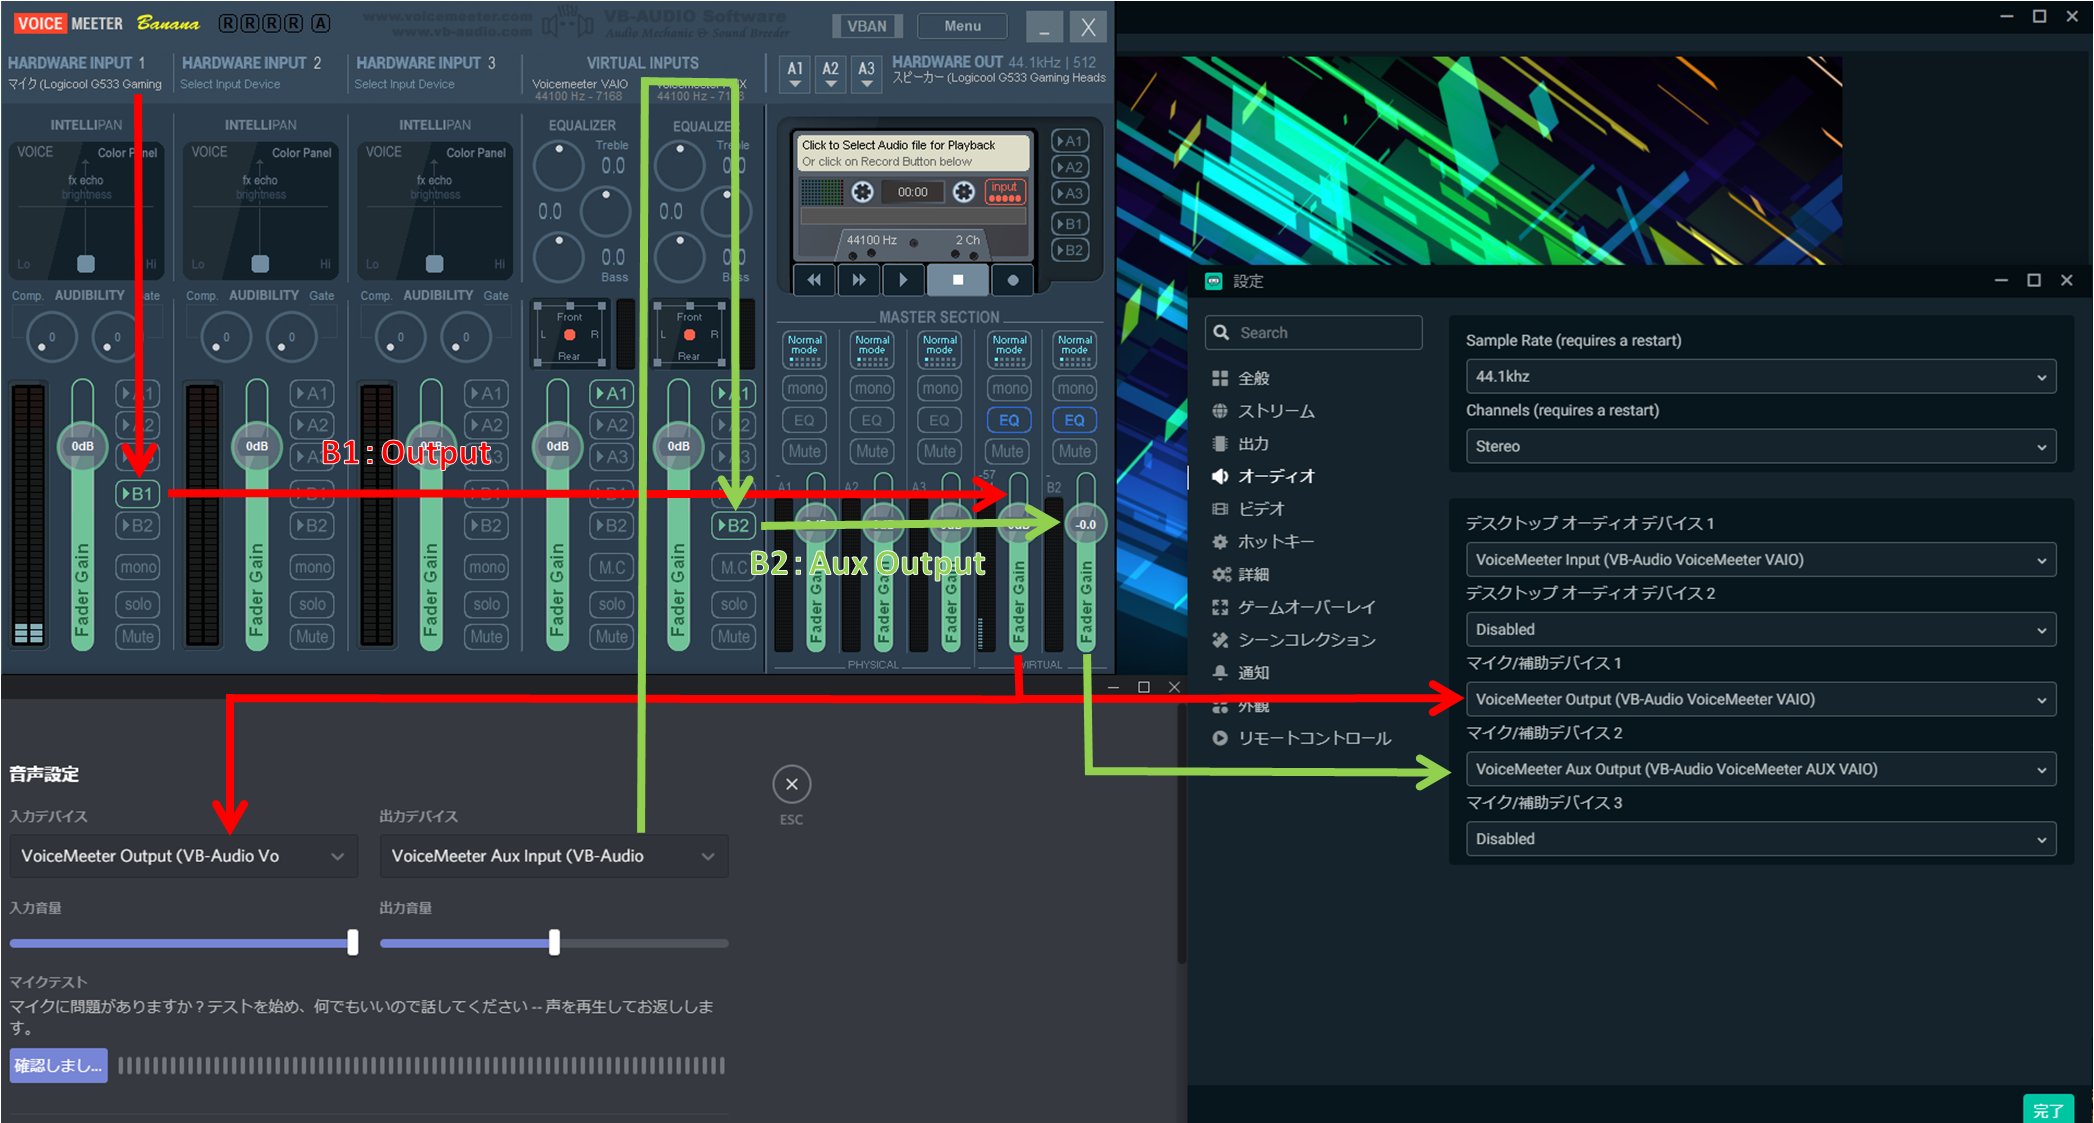Open マイク/補助デバイス 1 VoiceMeeter Output dropdown
Image resolution: width=2094 pixels, height=1123 pixels.
(1760, 699)
